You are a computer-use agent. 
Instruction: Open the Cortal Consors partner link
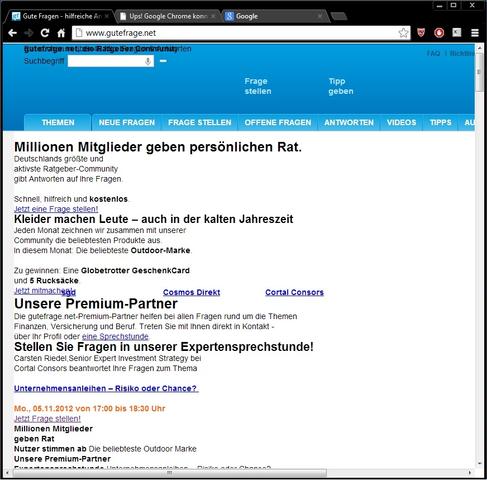(x=294, y=292)
